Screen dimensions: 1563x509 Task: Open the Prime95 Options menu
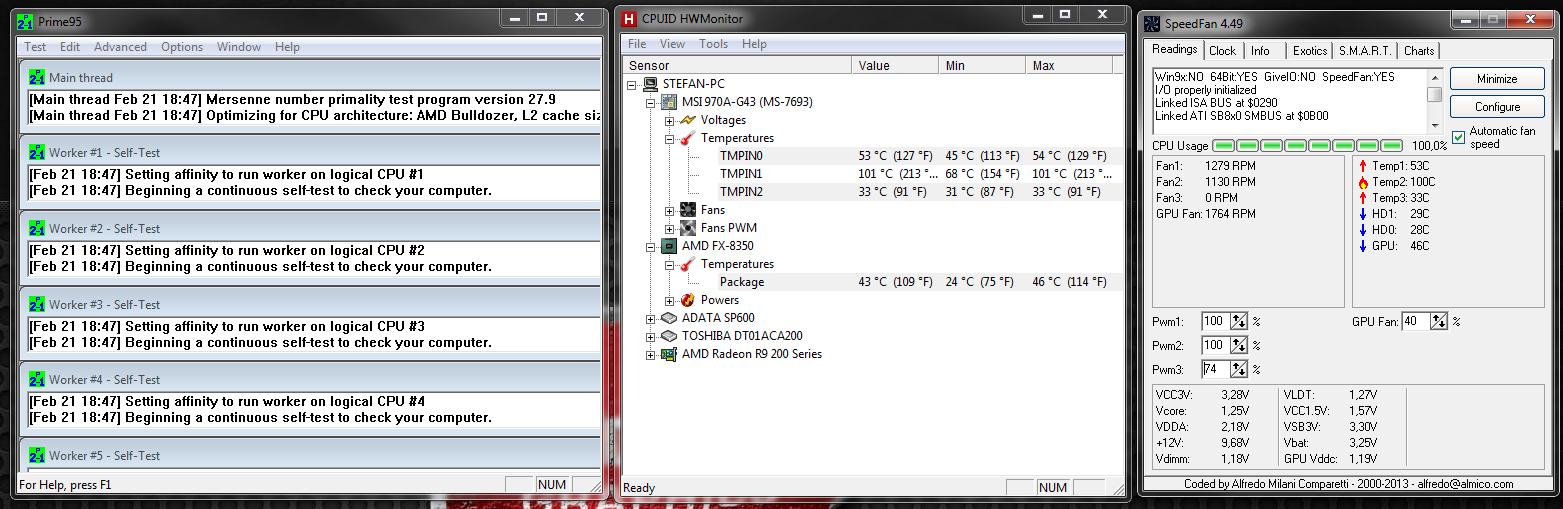tap(182, 47)
